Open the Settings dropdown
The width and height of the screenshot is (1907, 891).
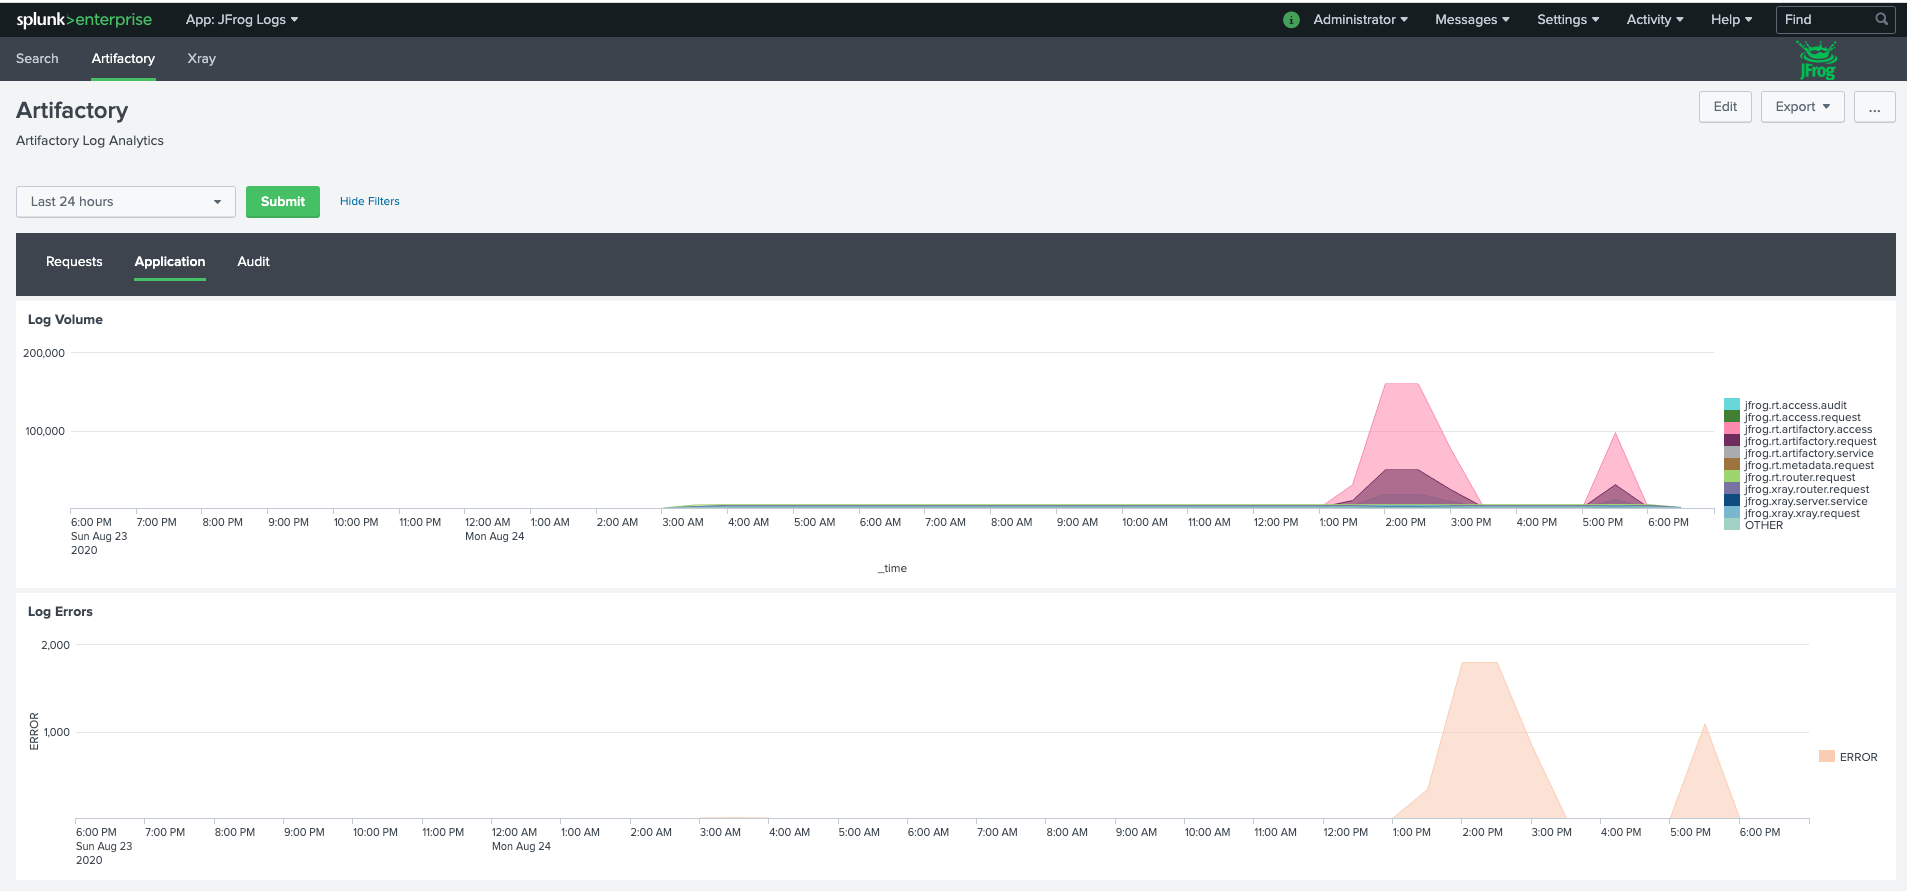click(1568, 19)
